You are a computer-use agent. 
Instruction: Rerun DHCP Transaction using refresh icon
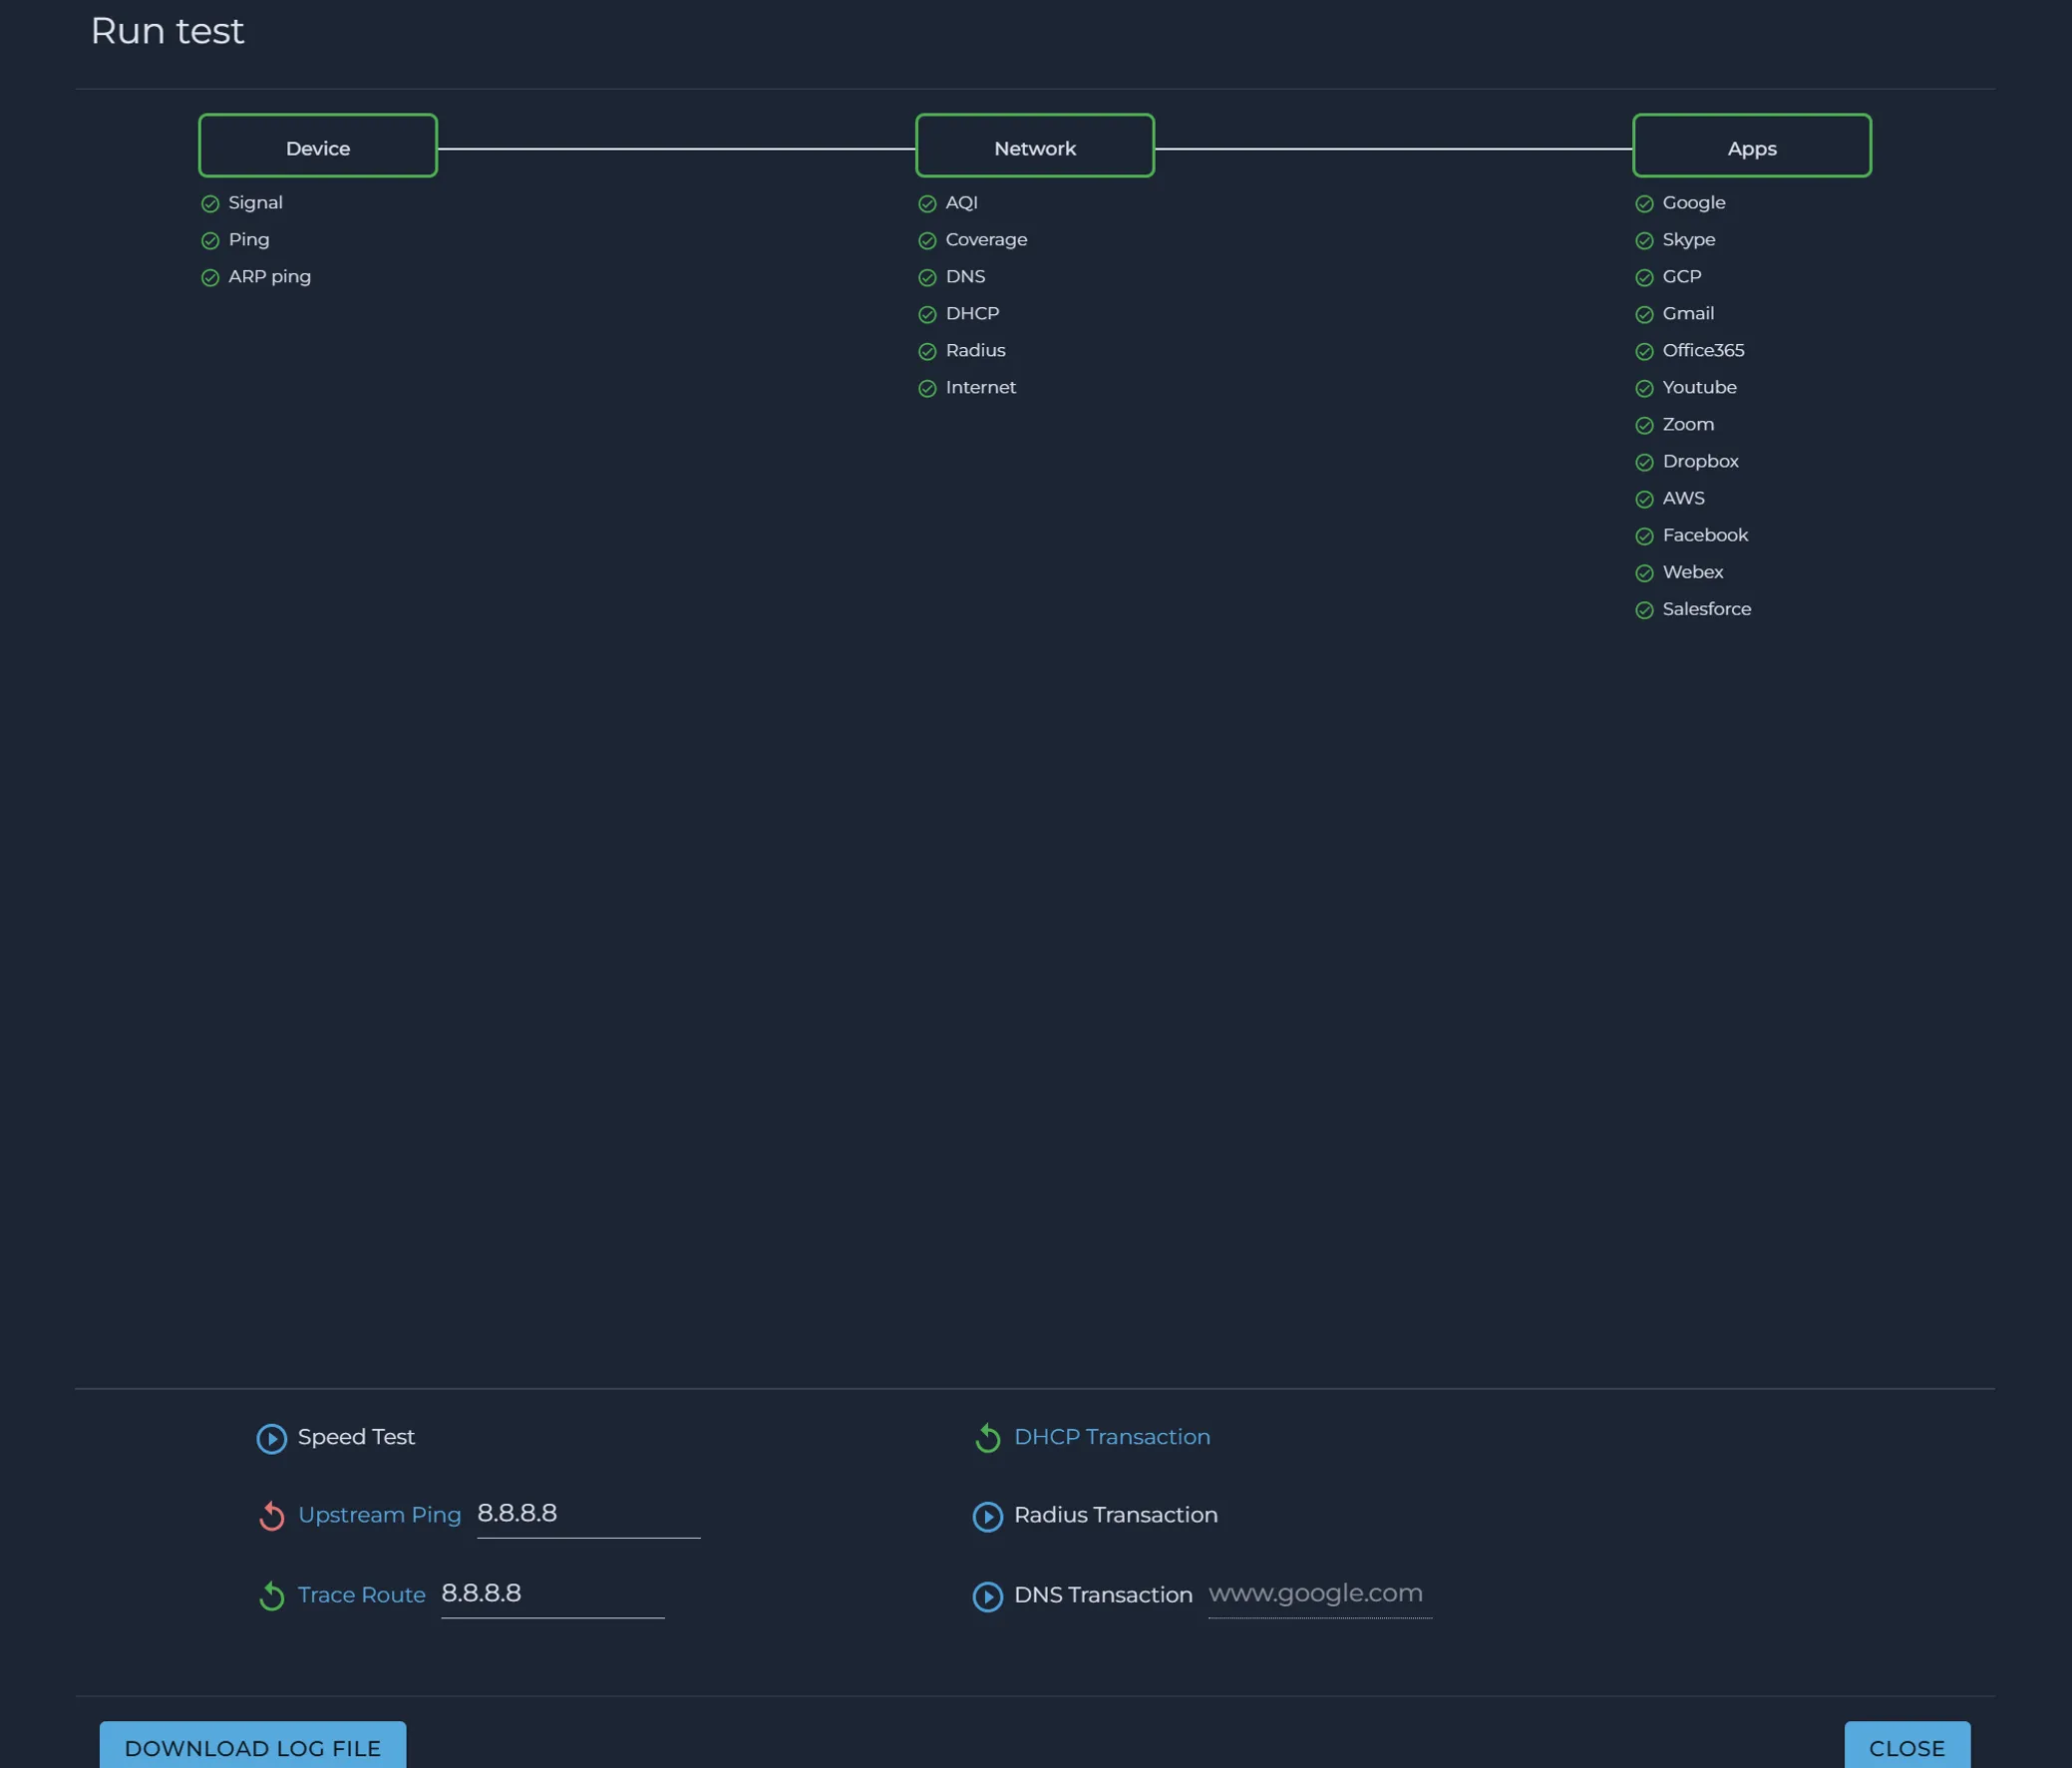click(987, 1437)
